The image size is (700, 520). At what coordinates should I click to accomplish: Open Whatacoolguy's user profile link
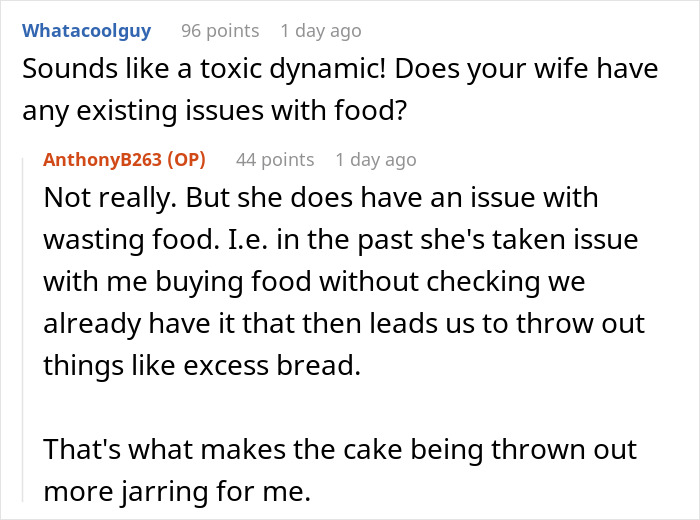click(86, 30)
